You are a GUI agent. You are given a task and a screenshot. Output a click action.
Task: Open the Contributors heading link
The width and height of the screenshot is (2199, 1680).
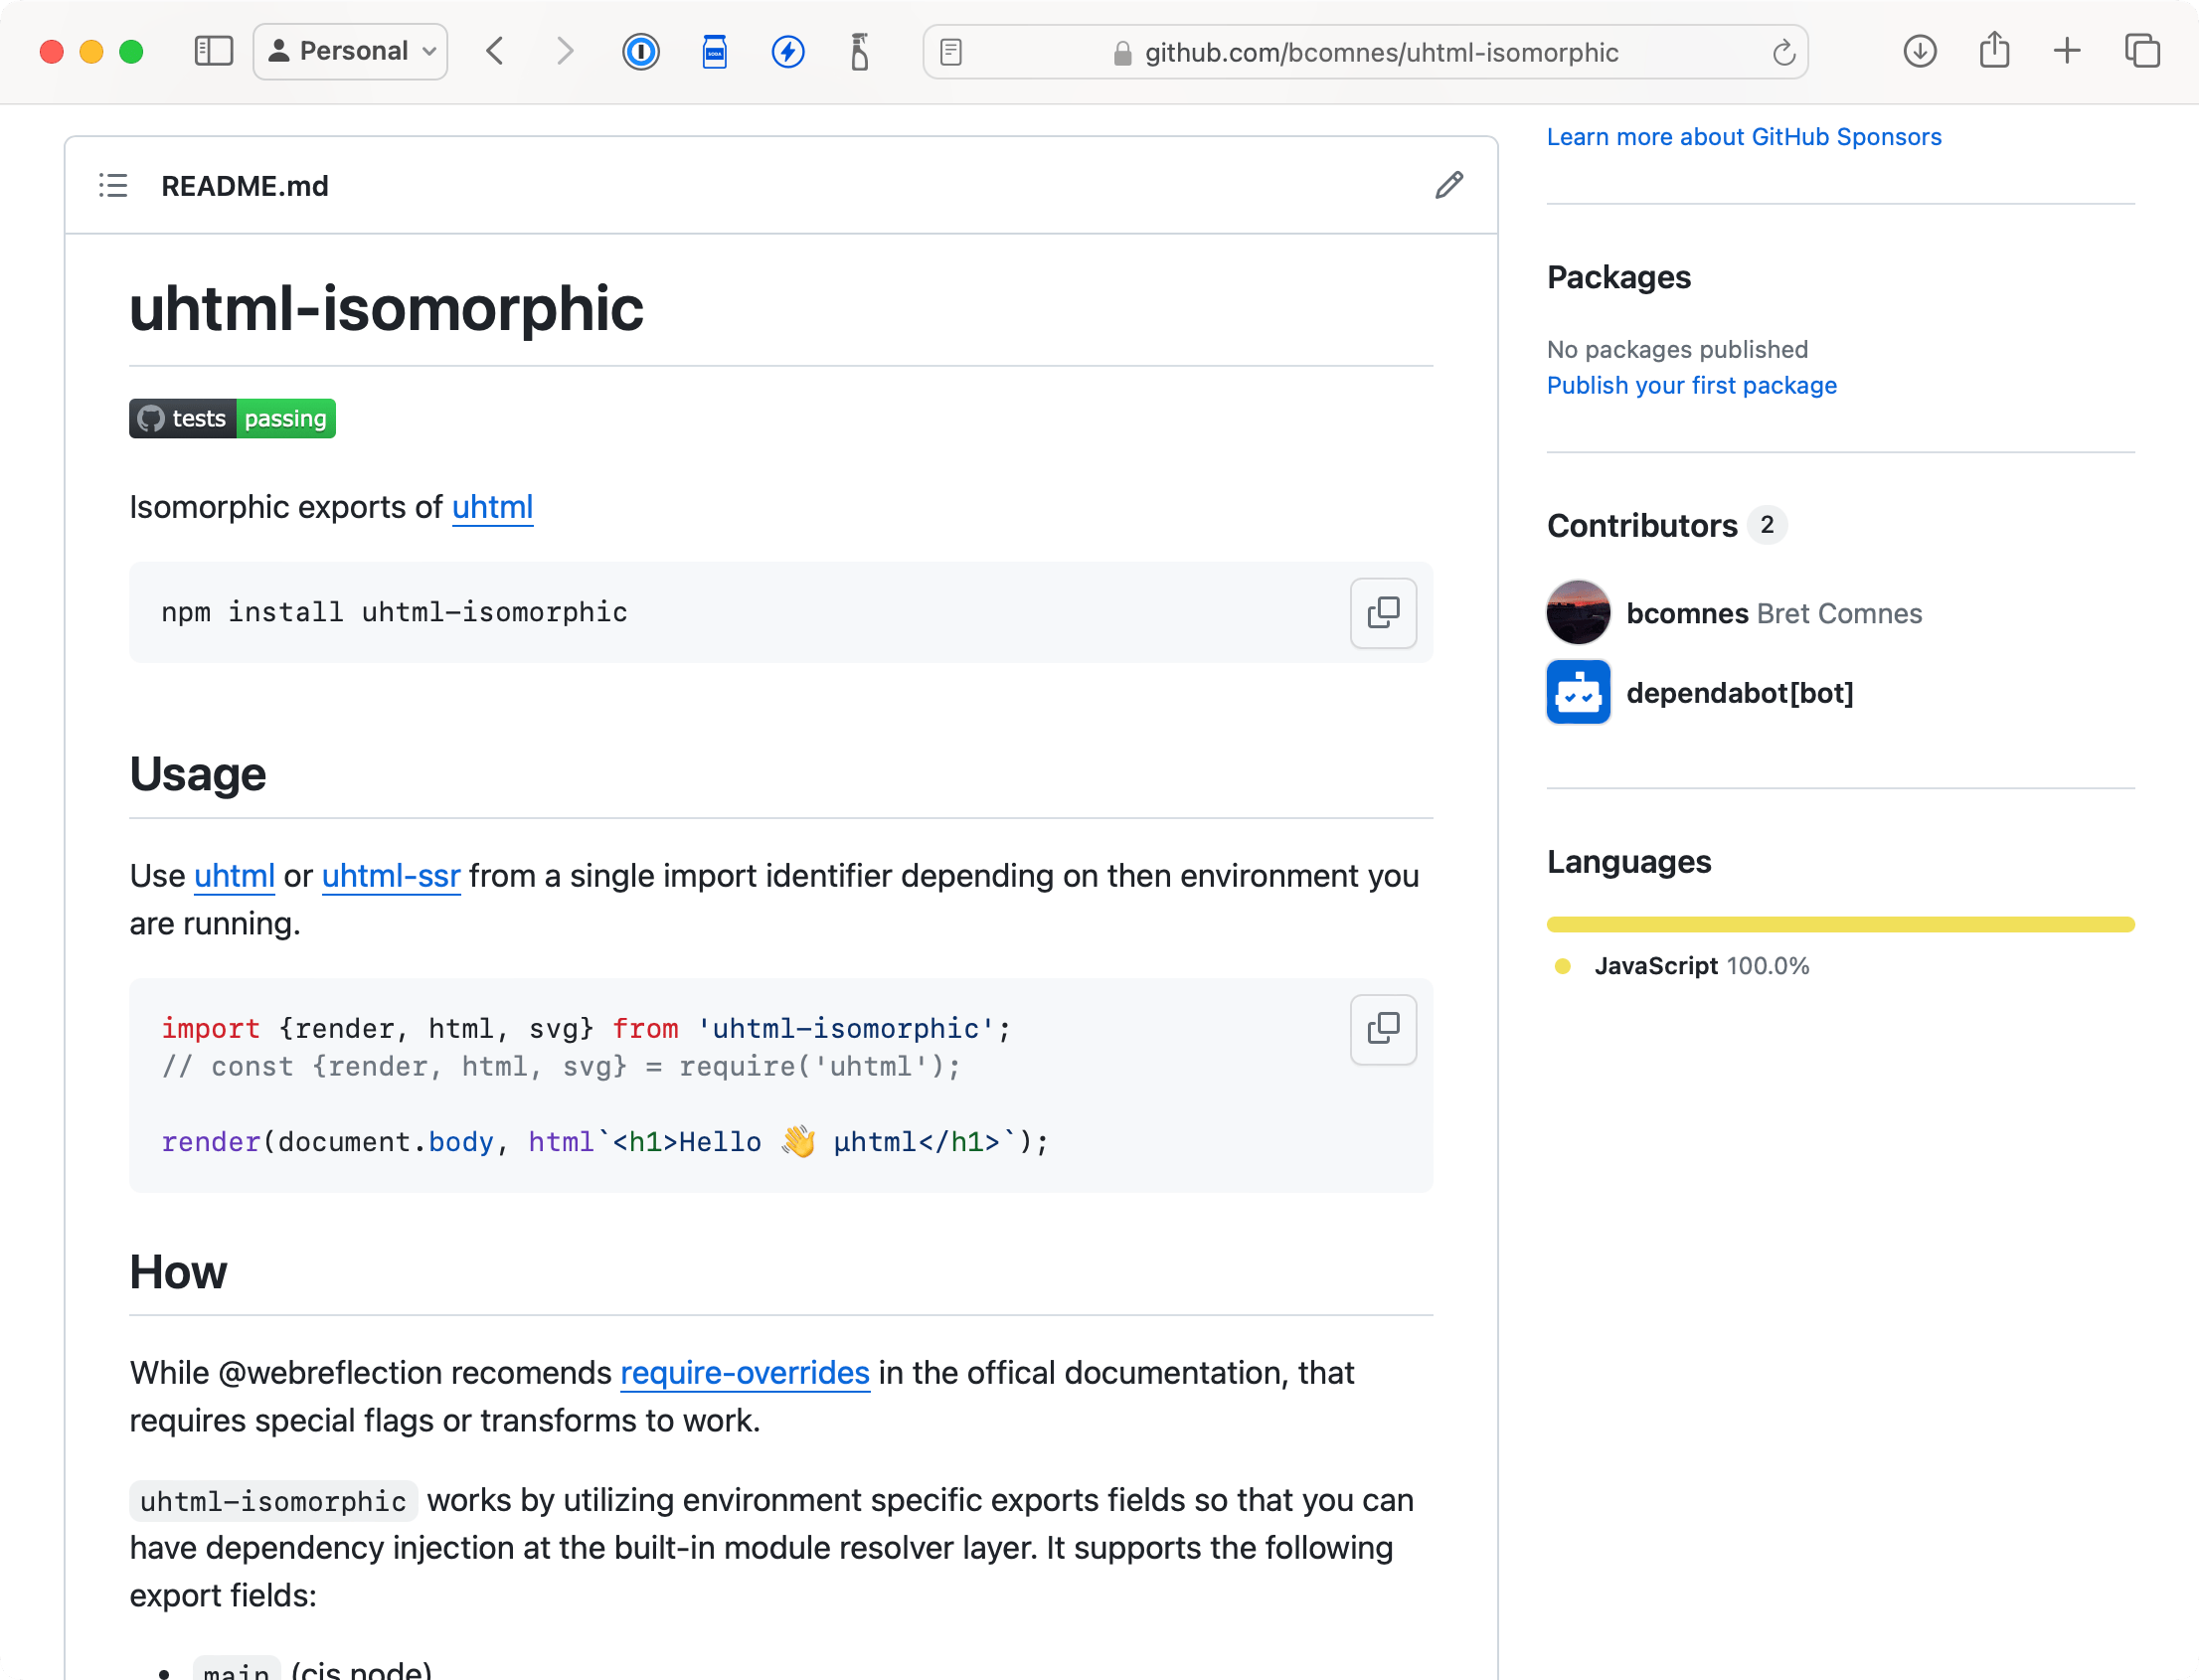click(1642, 526)
